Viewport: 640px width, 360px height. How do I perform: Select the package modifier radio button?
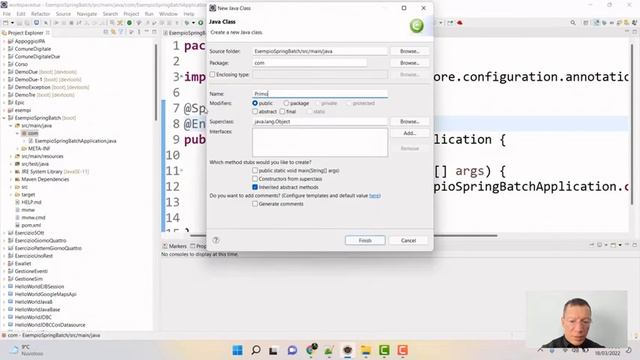(286, 103)
